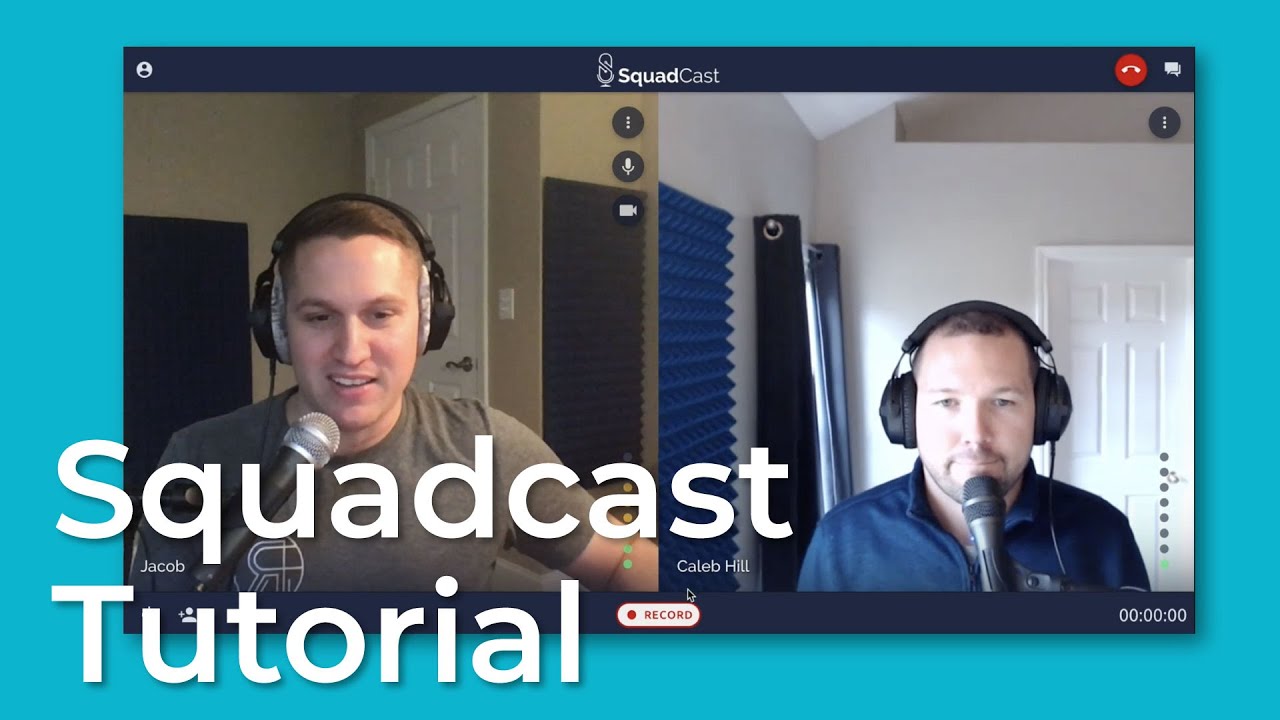Click Caleb Hill's audio level meter
The width and height of the screenshot is (1280, 720).
tap(1164, 511)
